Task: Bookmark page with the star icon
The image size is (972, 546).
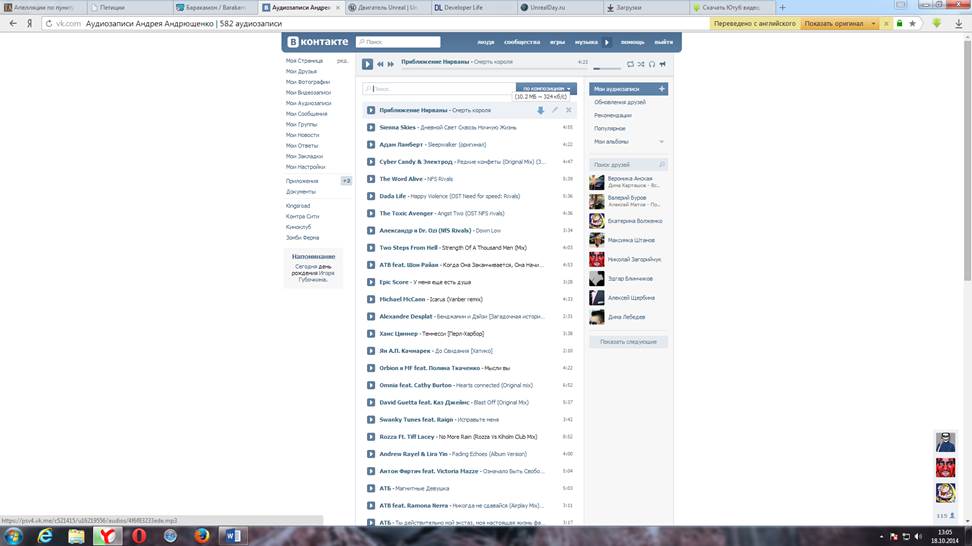Action: [912, 24]
